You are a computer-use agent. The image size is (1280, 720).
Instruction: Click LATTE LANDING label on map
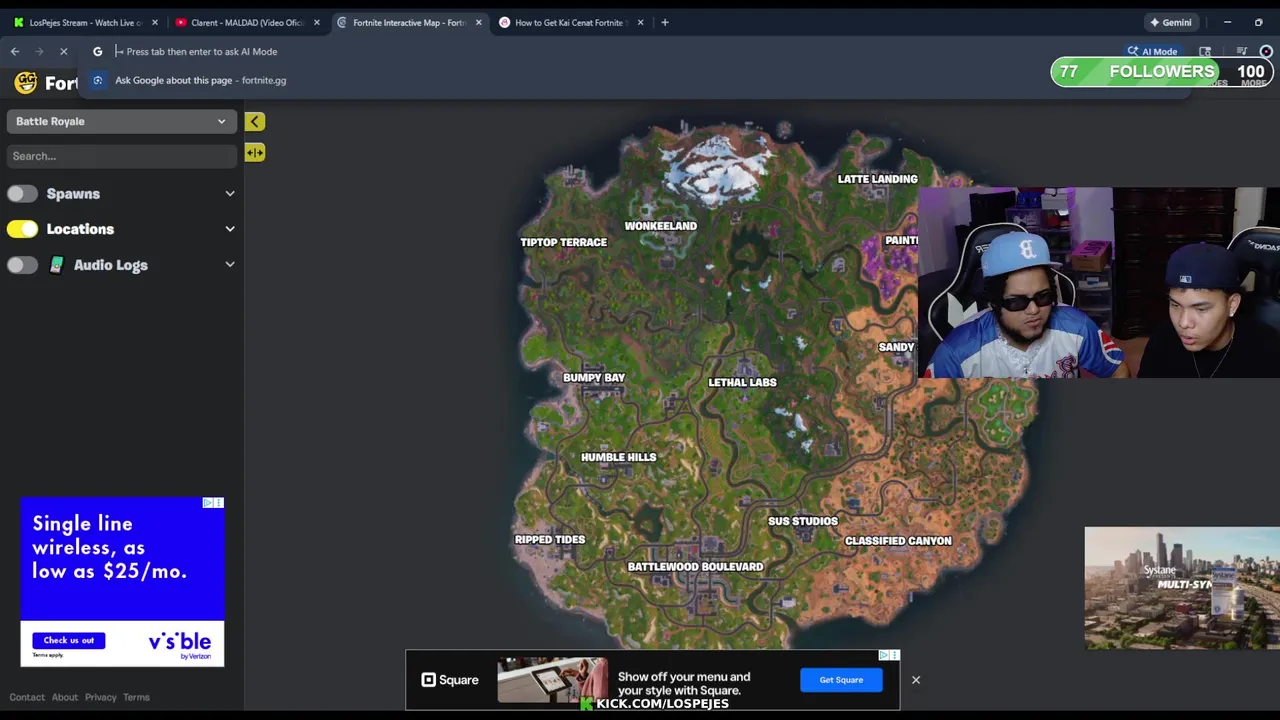pyautogui.click(x=877, y=179)
